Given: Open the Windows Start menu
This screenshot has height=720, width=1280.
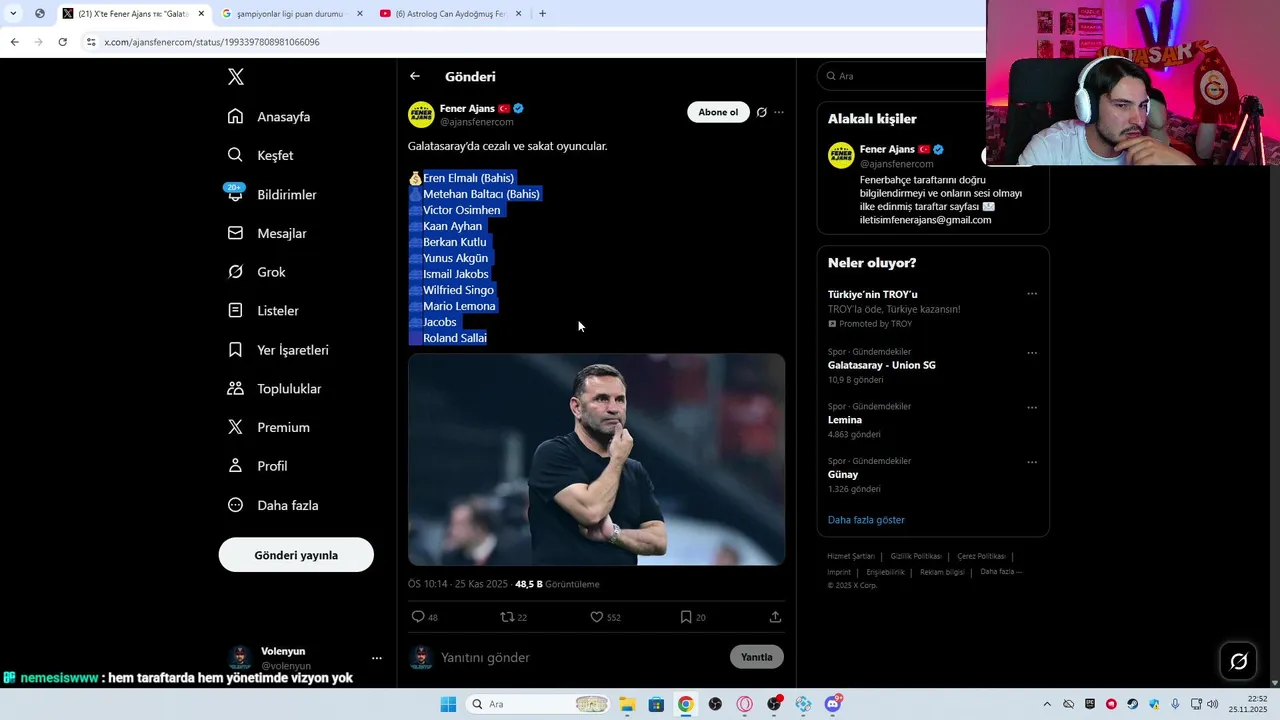Looking at the screenshot, I should 448,704.
